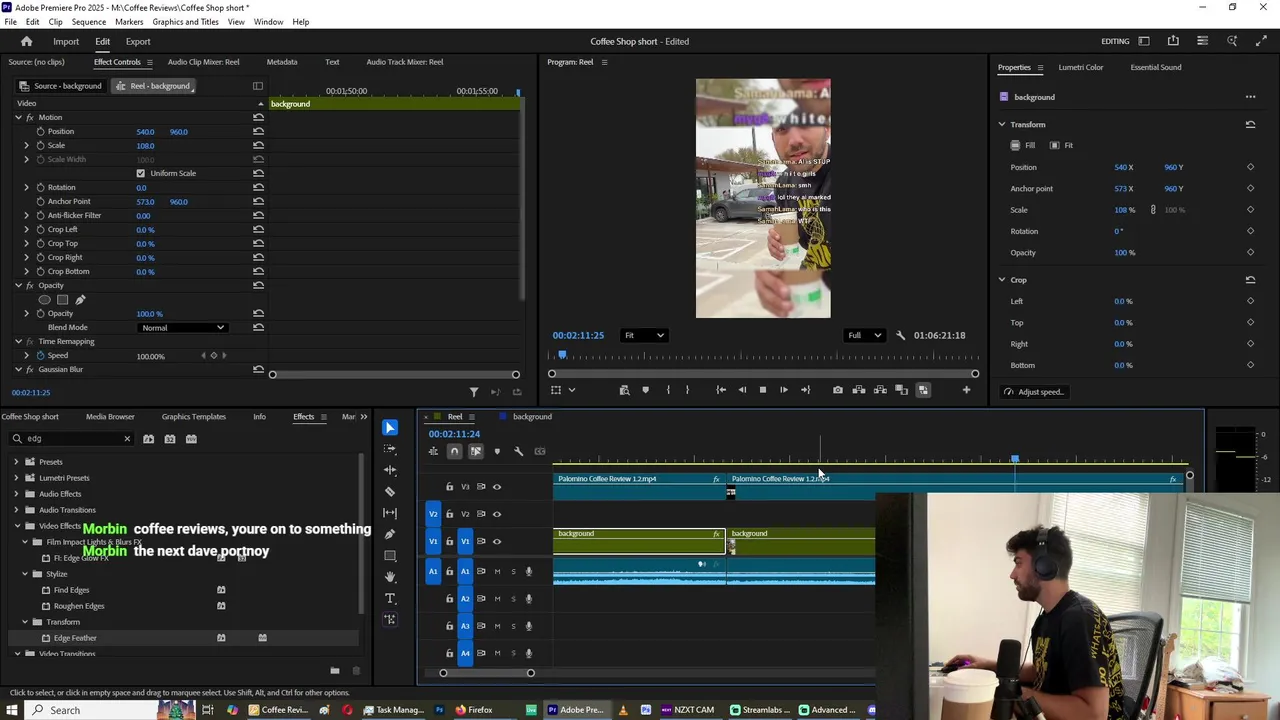Select the Edge Feather effect
The width and height of the screenshot is (1280, 720).
[75, 638]
